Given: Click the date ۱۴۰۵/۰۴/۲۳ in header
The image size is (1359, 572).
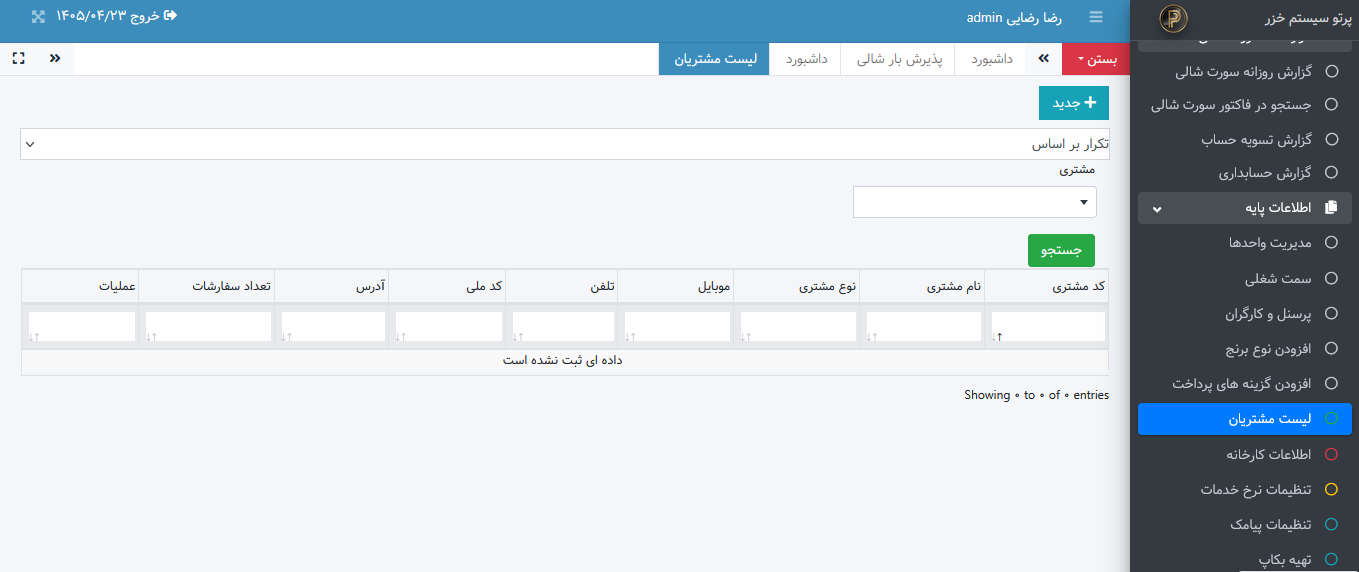Looking at the screenshot, I should point(90,16).
